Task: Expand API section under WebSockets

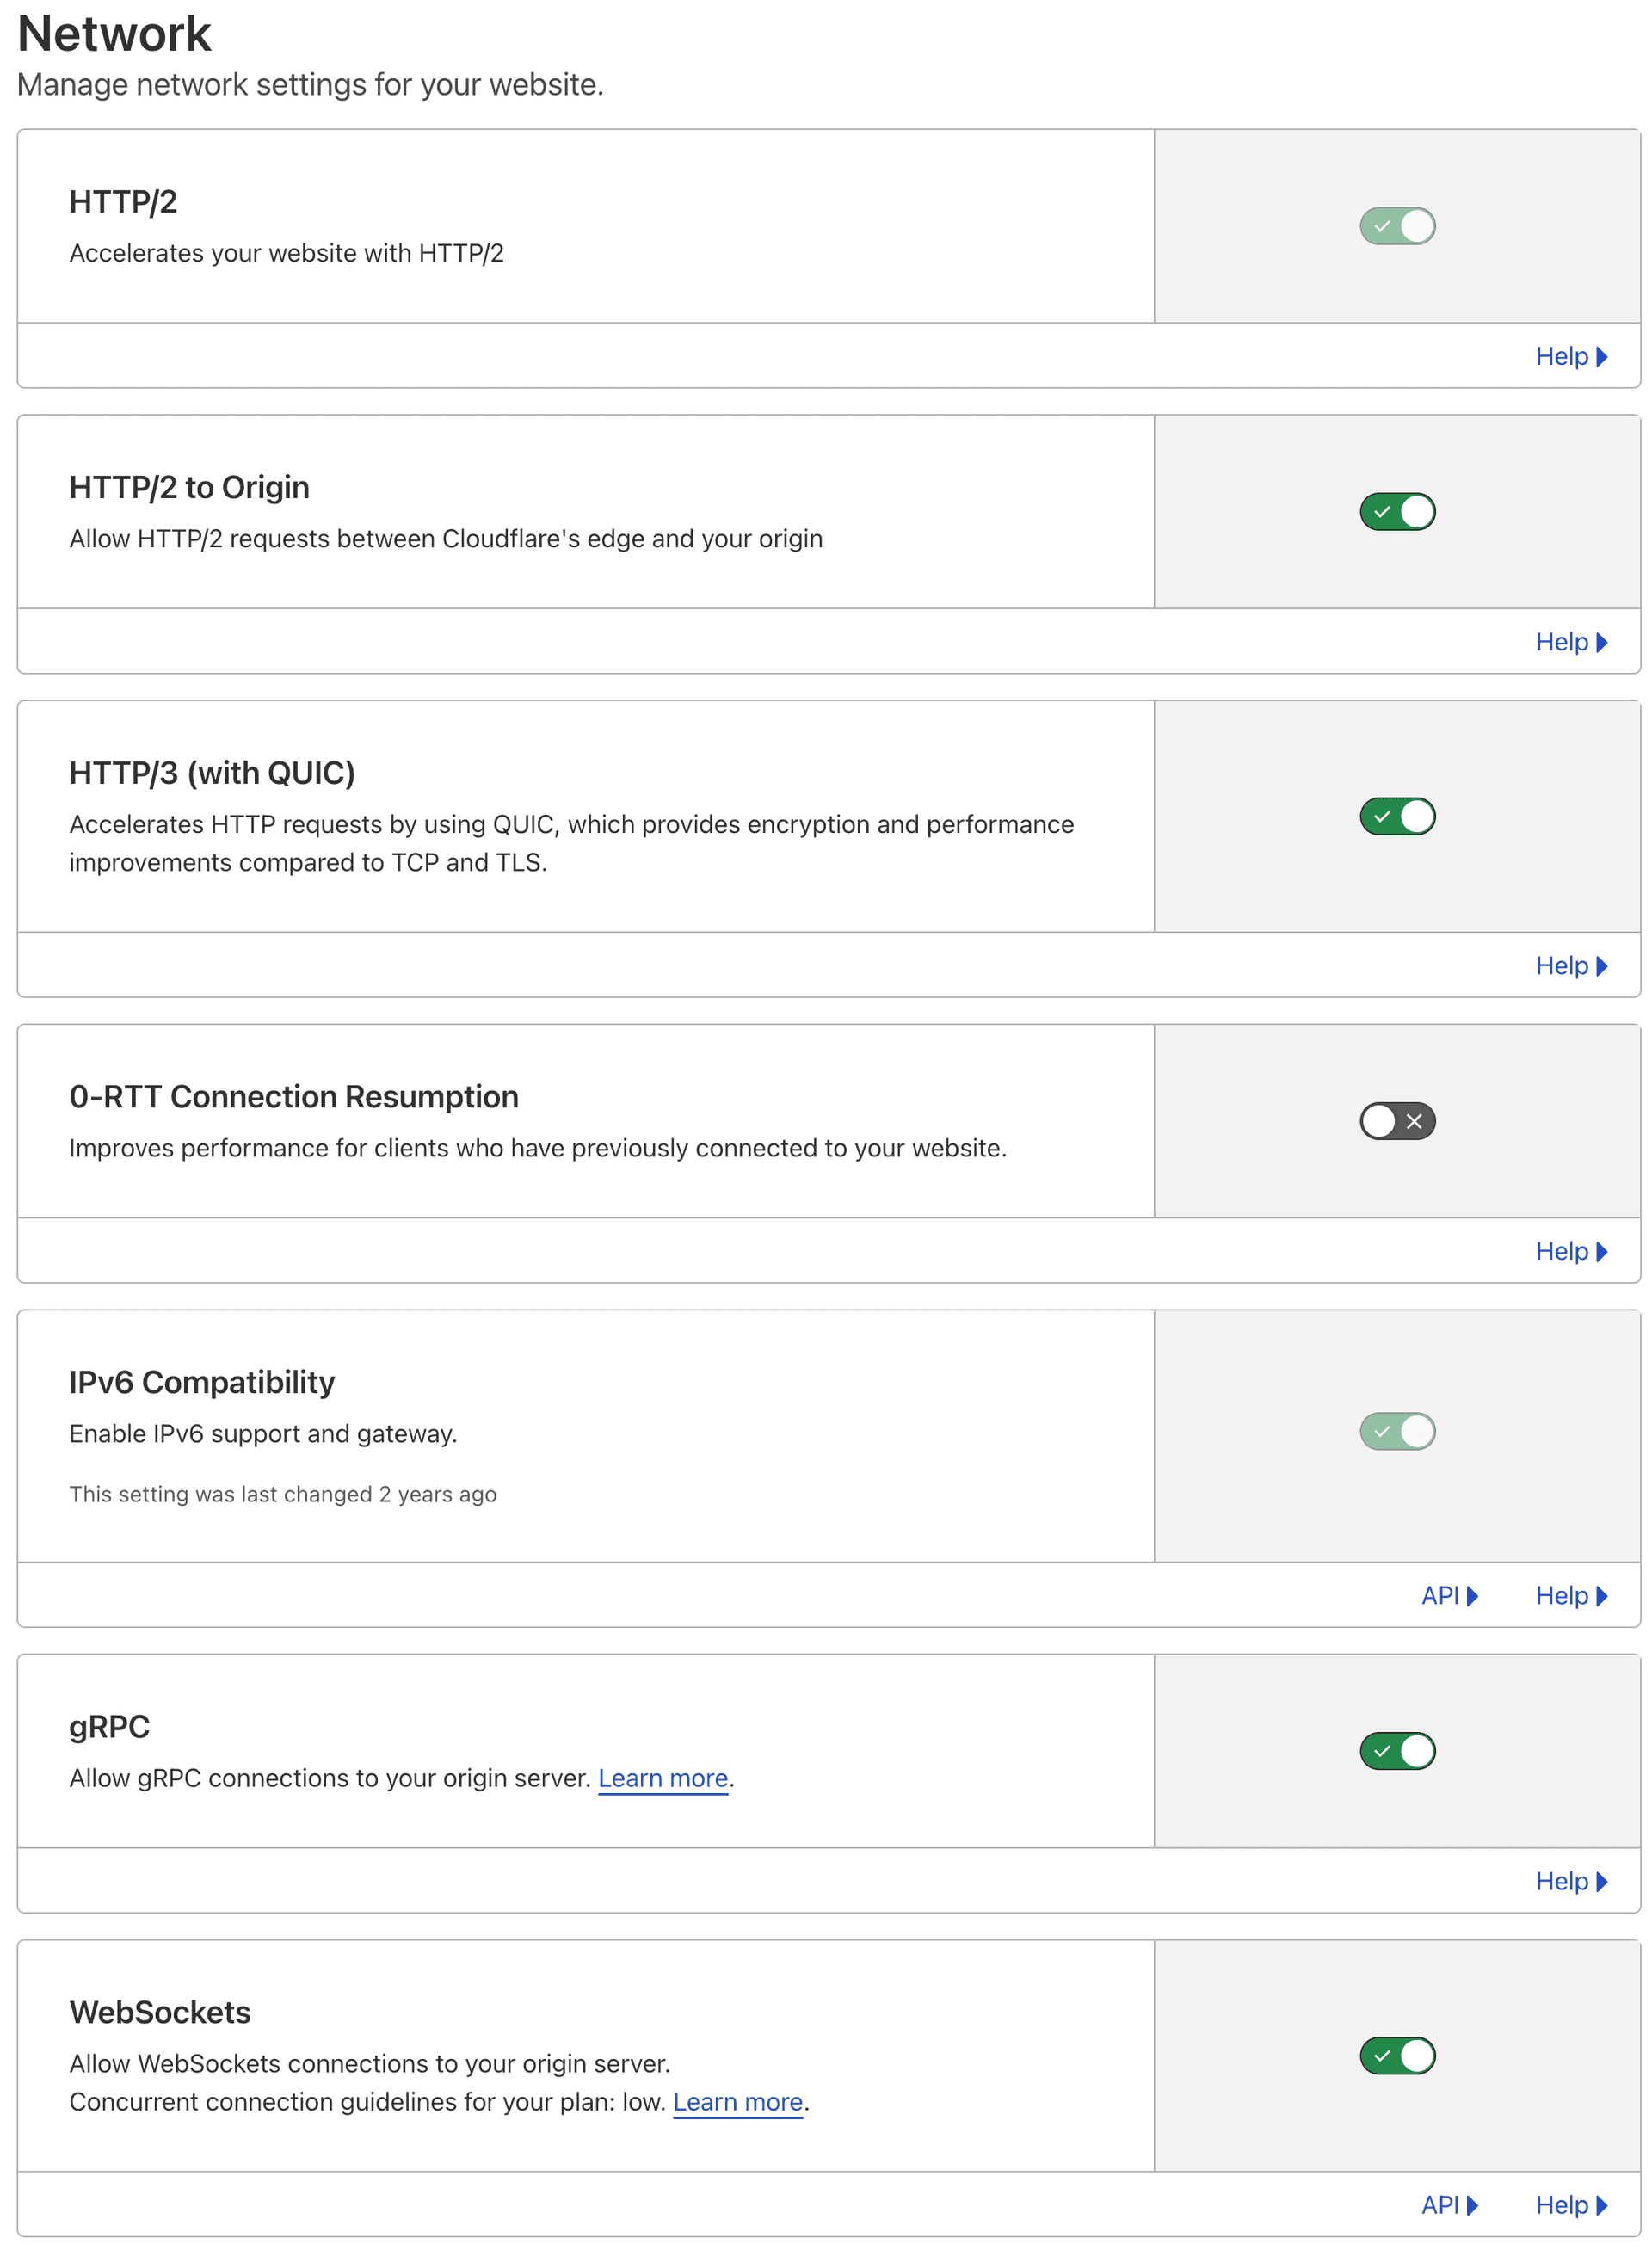Action: 1449,2205
